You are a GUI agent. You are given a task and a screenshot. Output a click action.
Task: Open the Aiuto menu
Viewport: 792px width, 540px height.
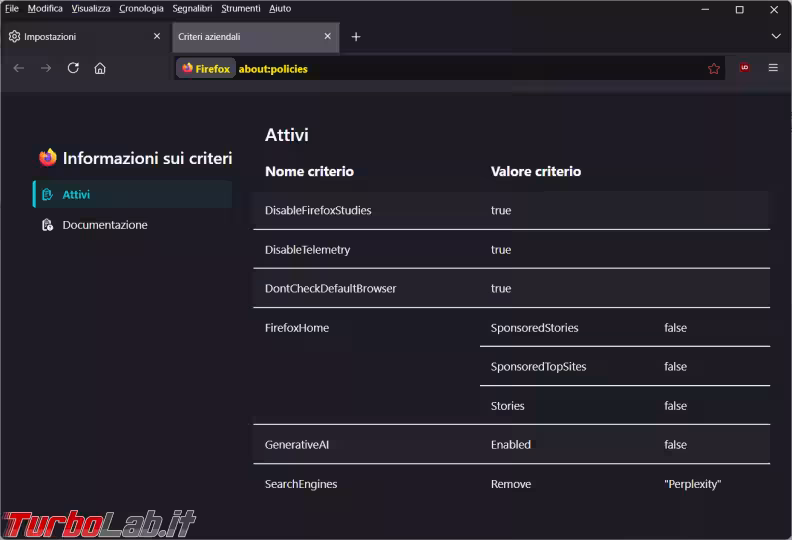[x=280, y=9]
